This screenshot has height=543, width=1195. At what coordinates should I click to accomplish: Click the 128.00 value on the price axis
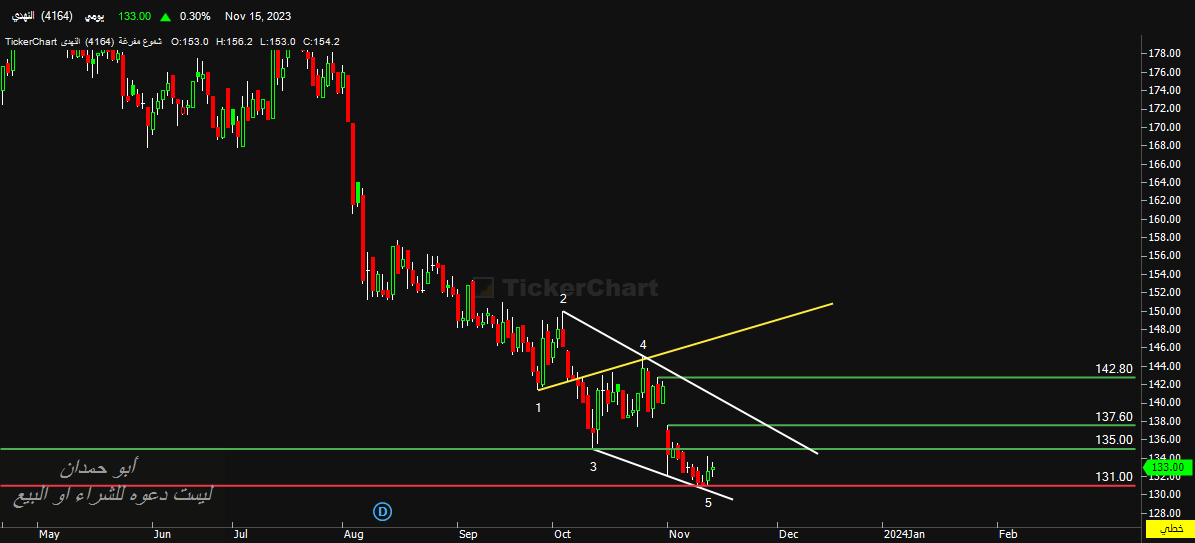[x=1165, y=513]
